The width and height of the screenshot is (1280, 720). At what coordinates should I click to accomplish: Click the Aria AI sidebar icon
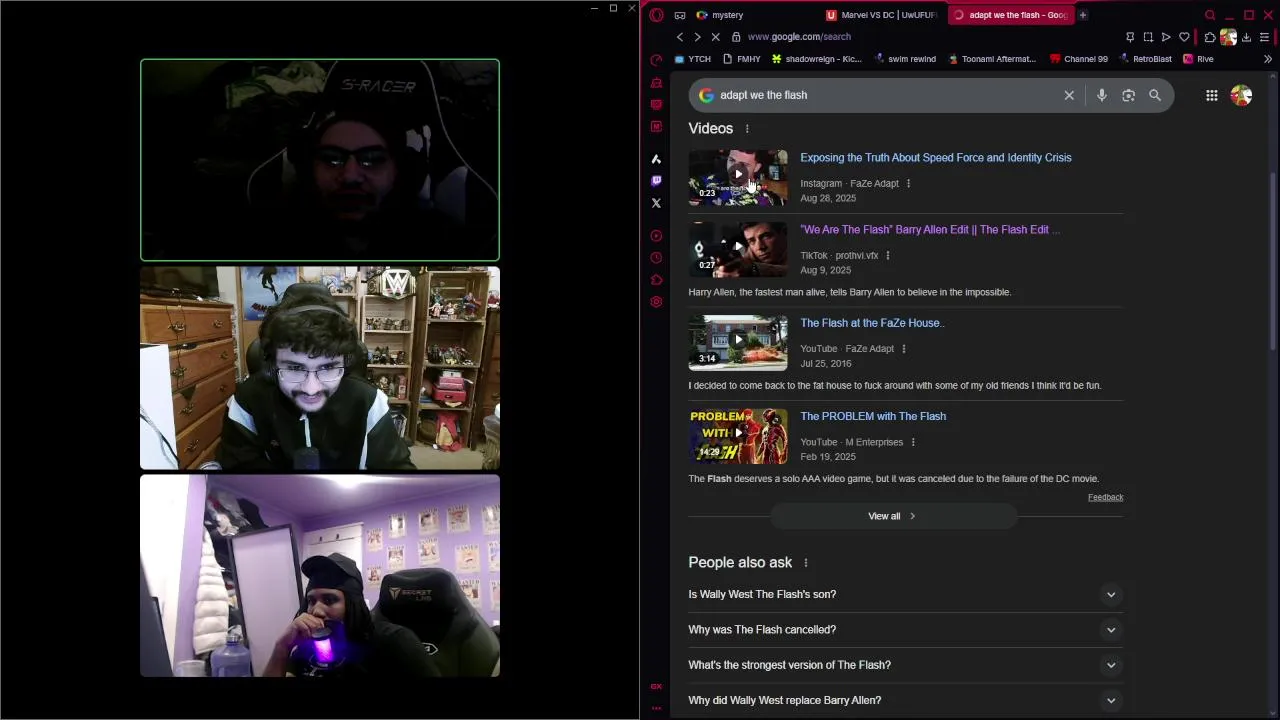point(656,159)
